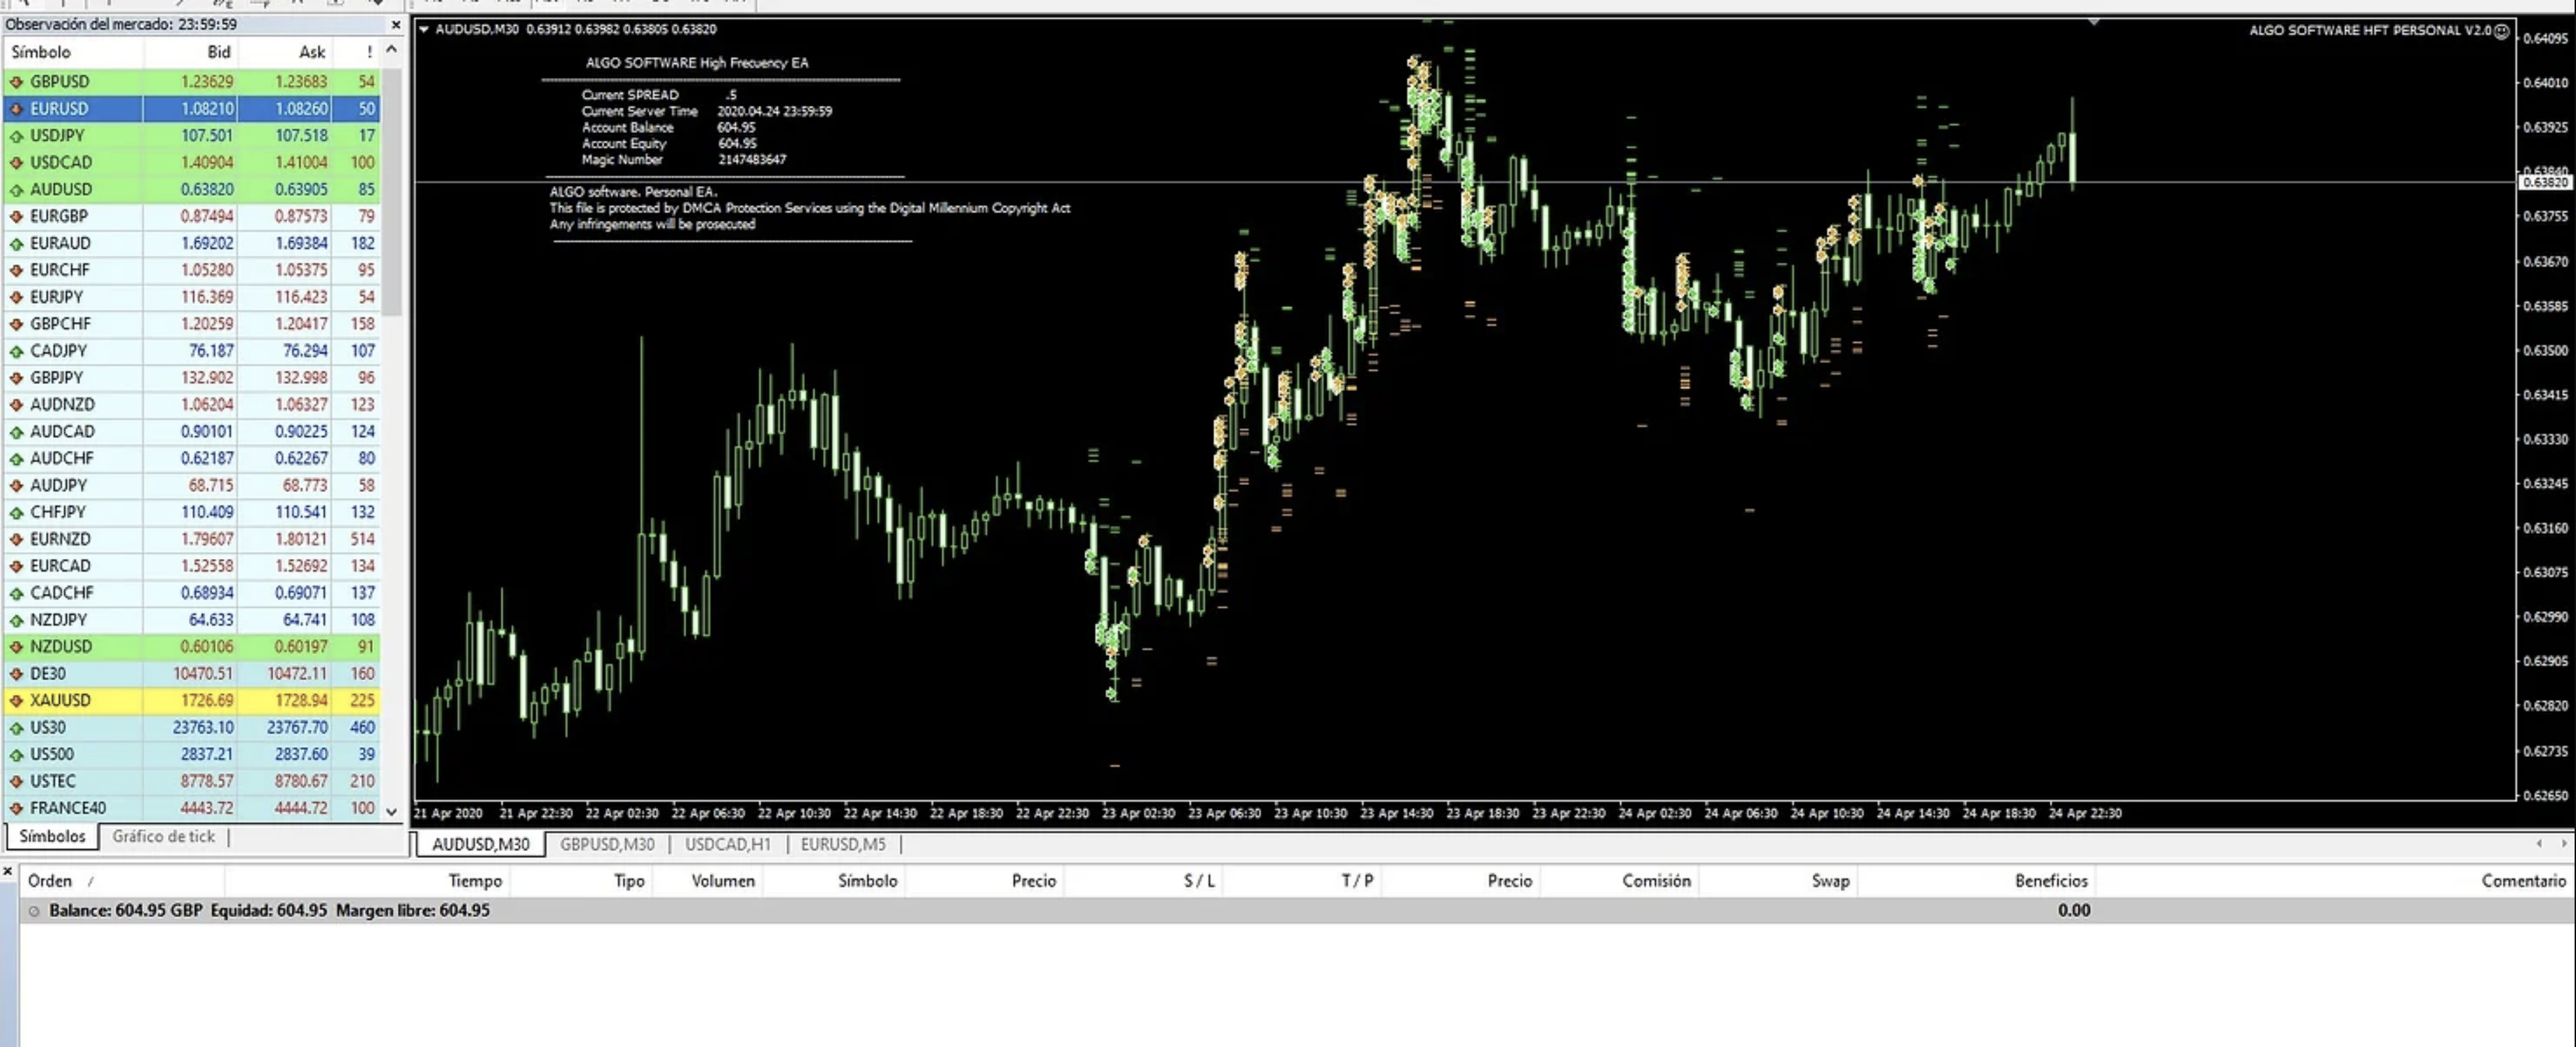Click the GBPUSD symbol arrow icon
2576x1047 pixels.
coord(16,82)
